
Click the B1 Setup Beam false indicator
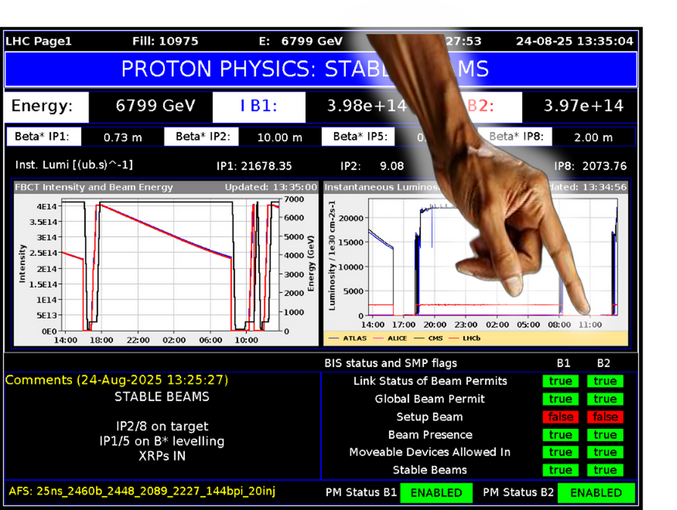tap(560, 417)
